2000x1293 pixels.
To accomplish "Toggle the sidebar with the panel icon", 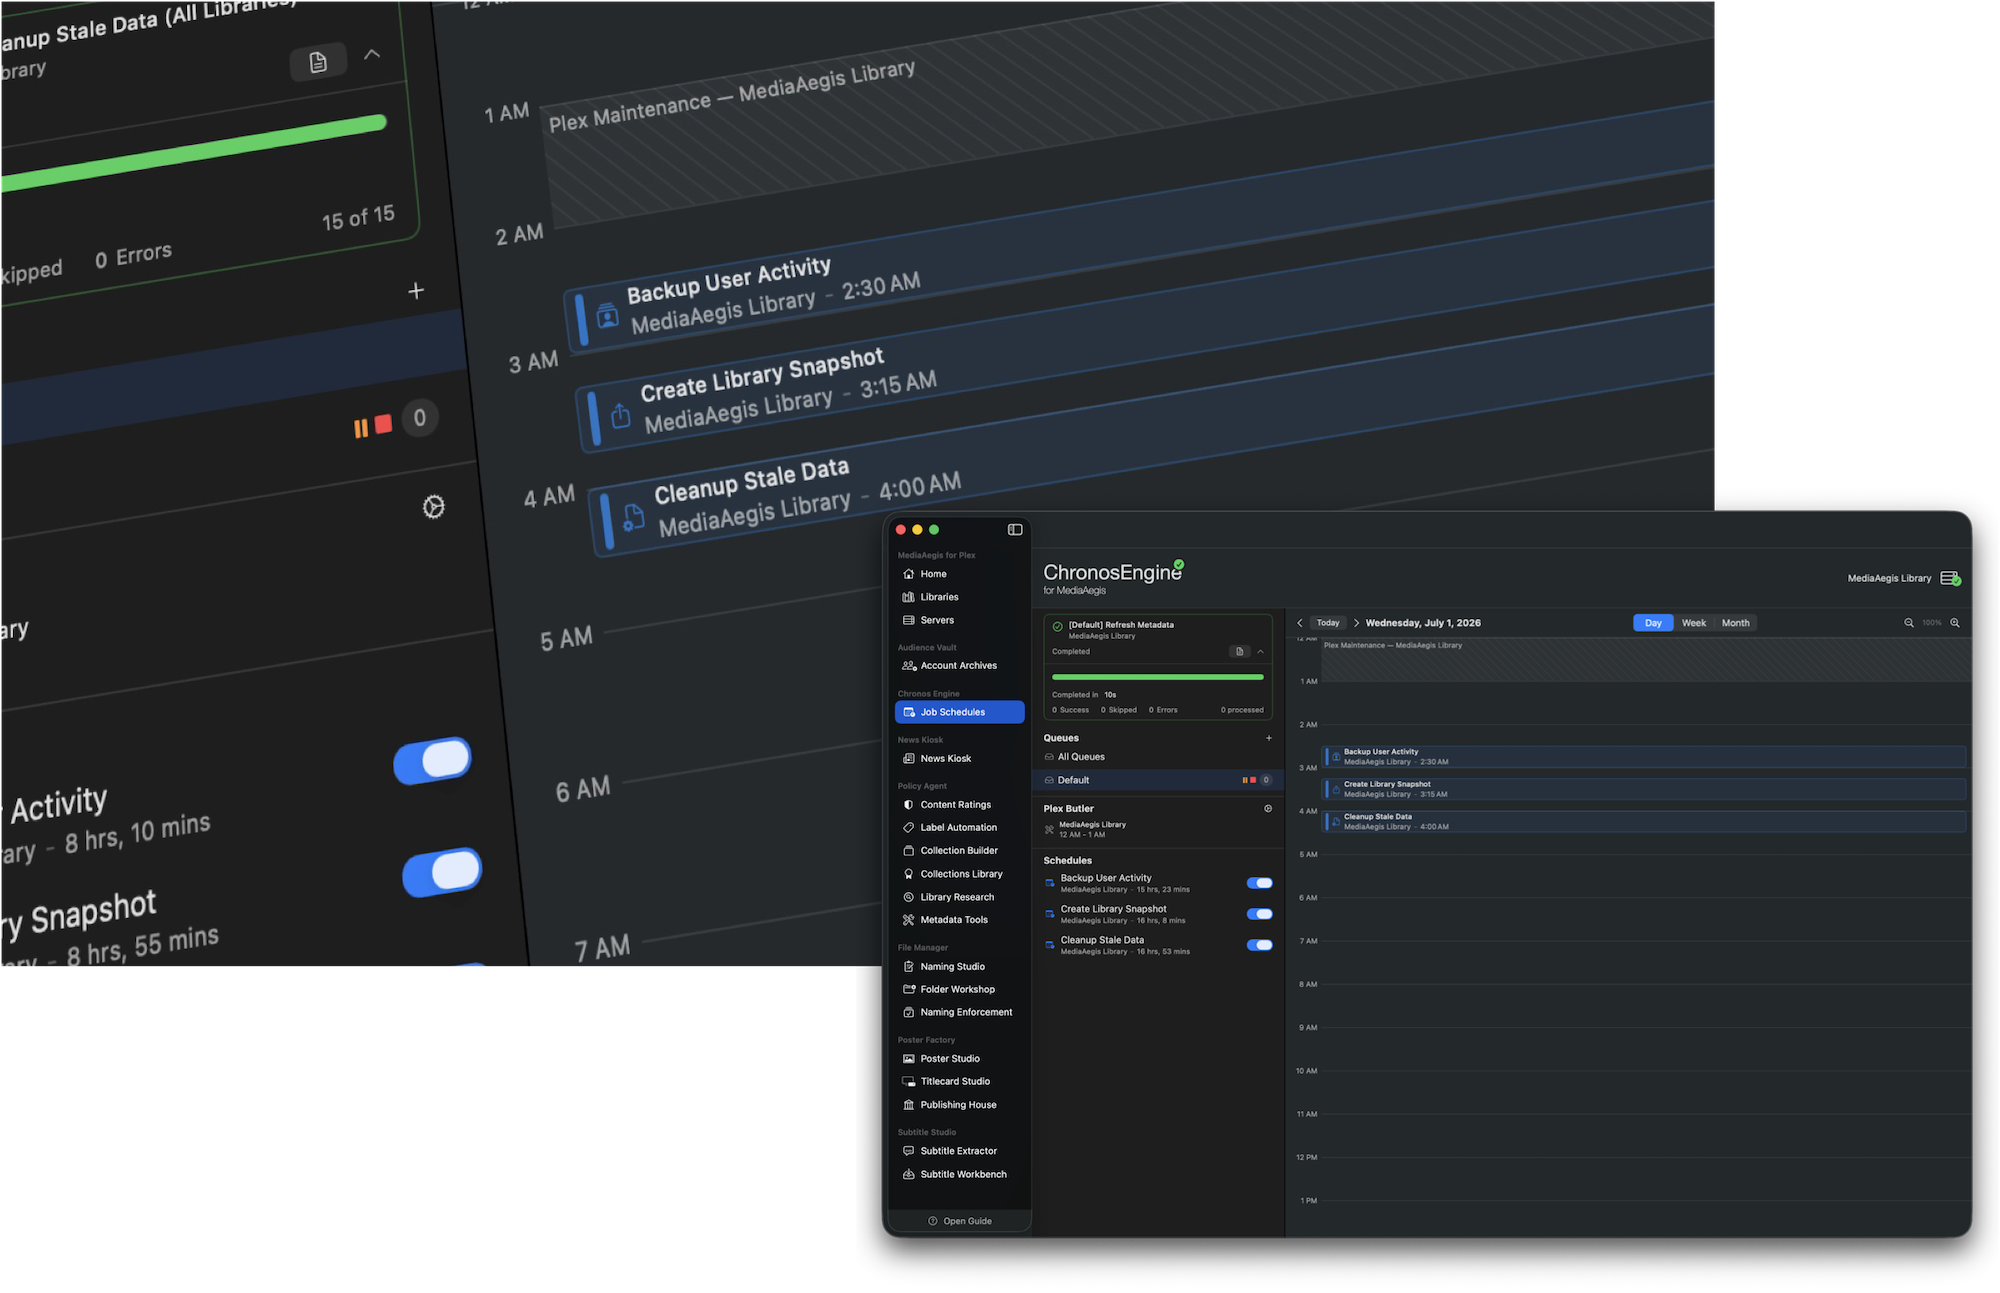I will pyautogui.click(x=1015, y=530).
